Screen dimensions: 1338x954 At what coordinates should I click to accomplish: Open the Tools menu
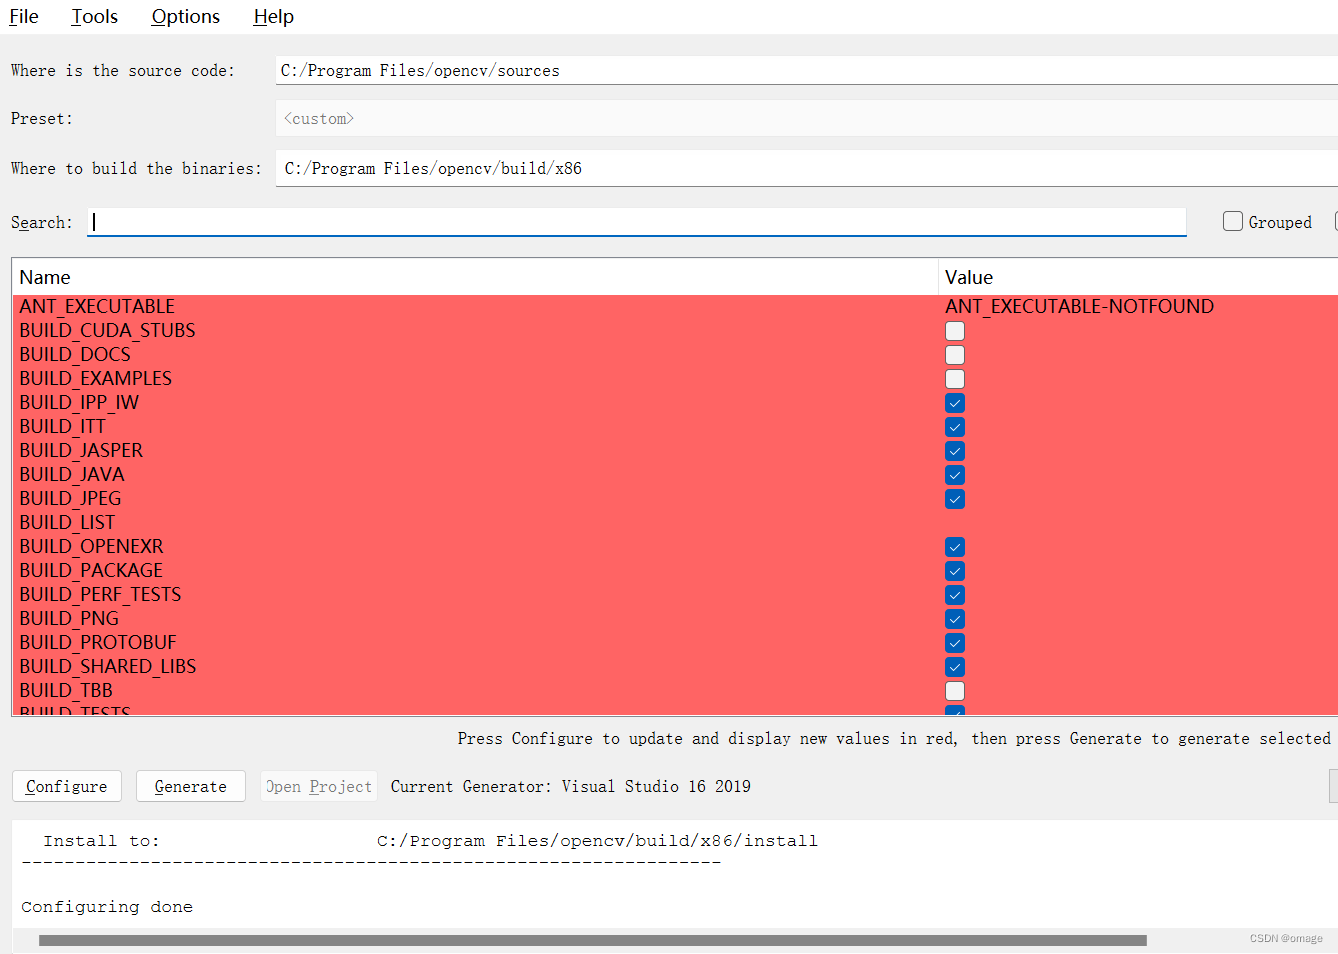[x=93, y=16]
